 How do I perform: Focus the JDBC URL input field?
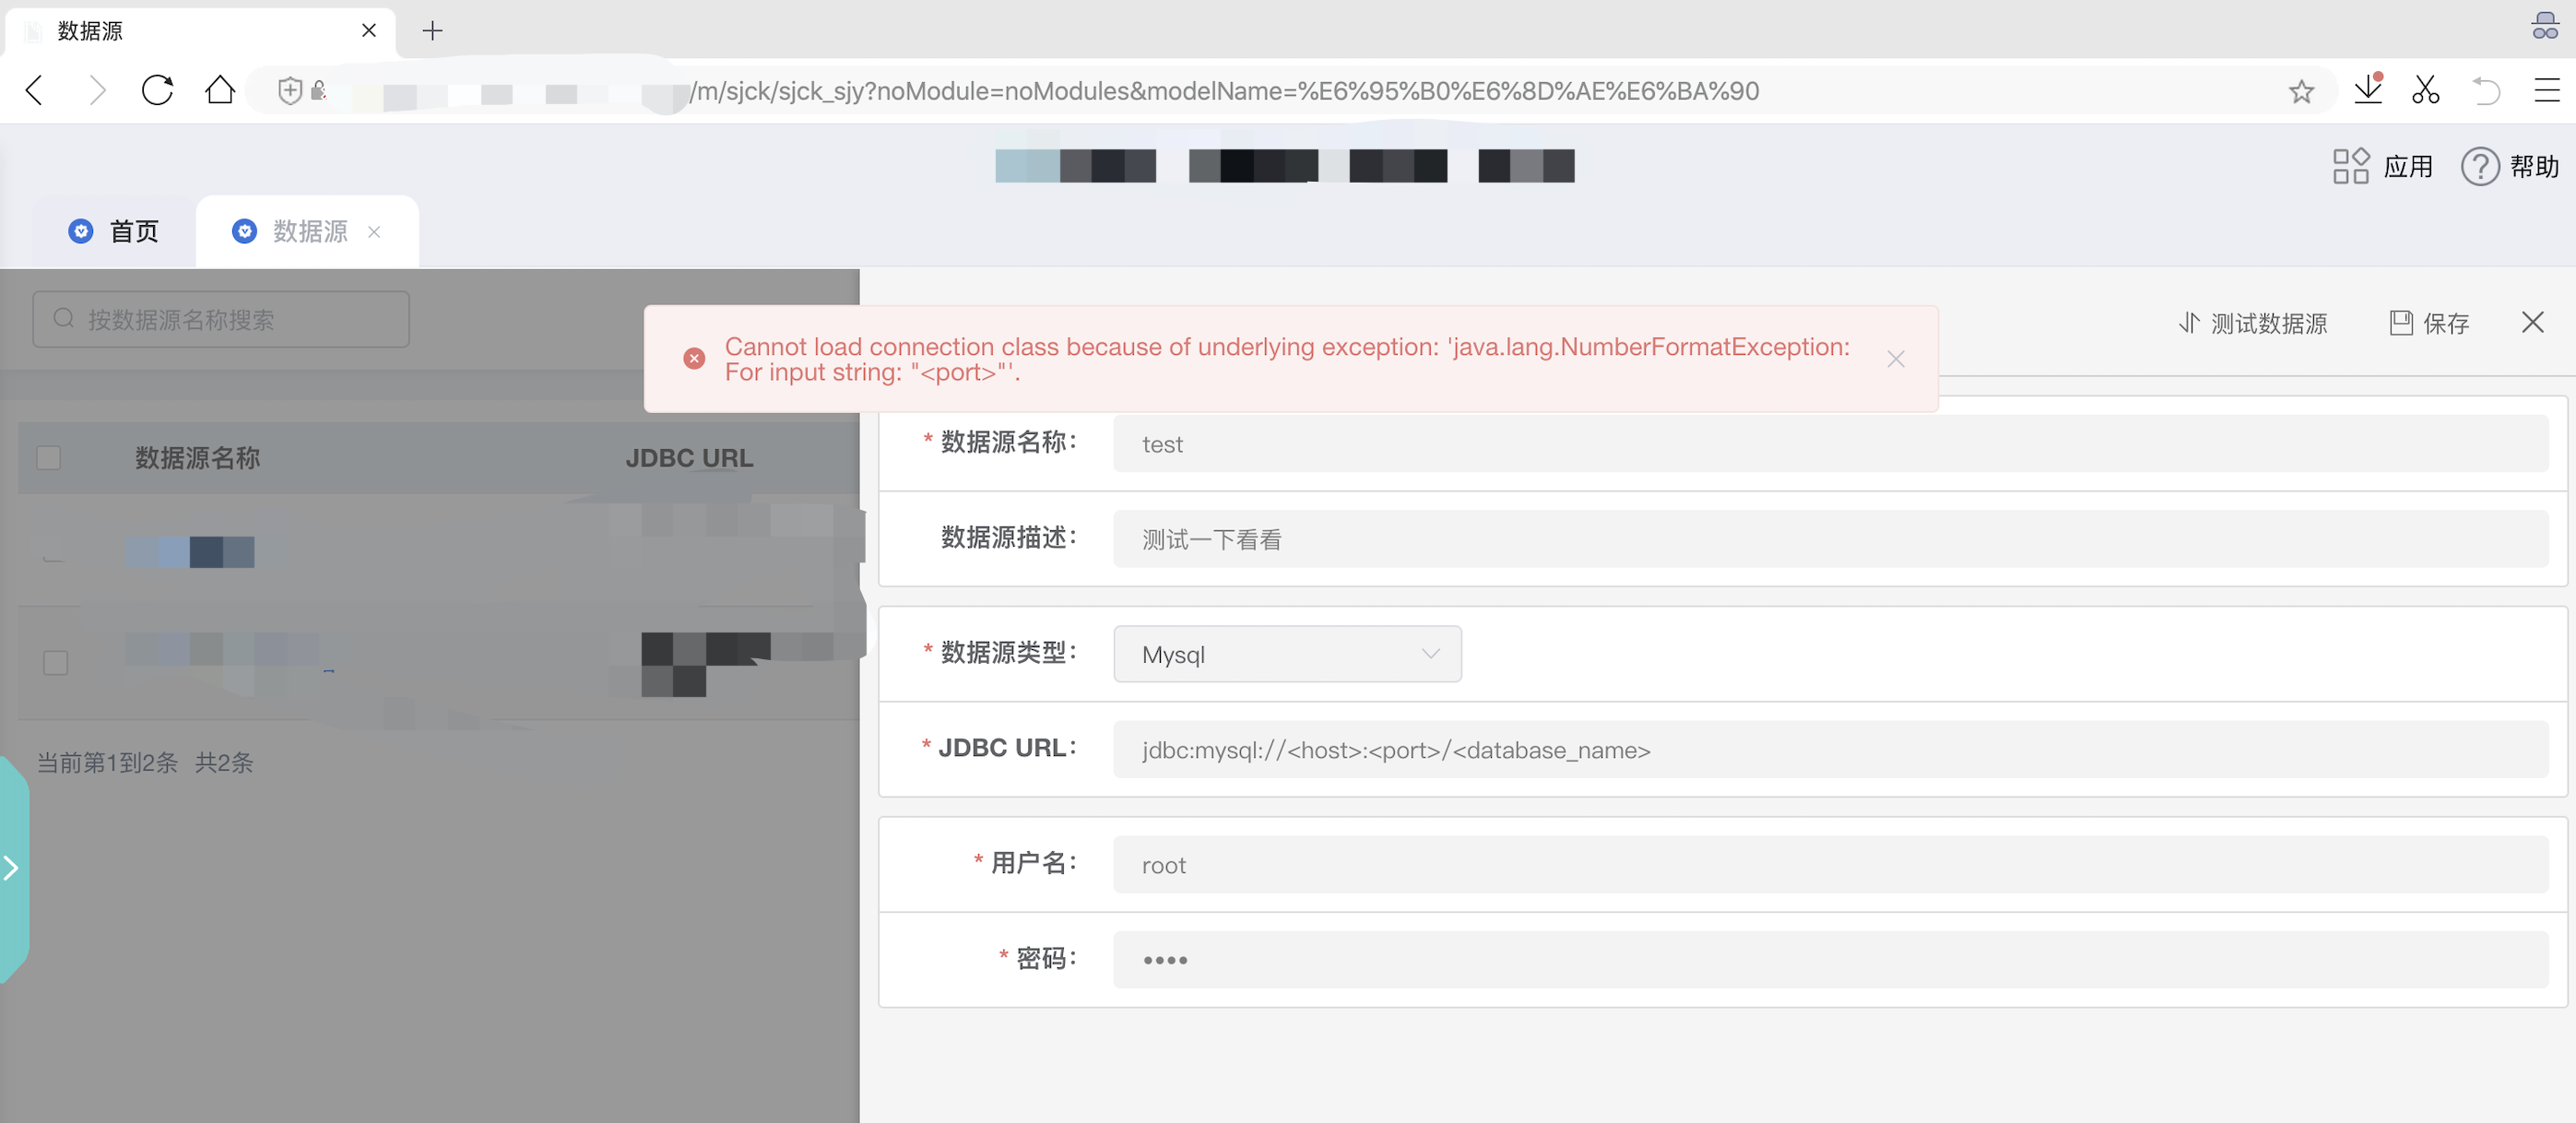pyautogui.click(x=1830, y=750)
